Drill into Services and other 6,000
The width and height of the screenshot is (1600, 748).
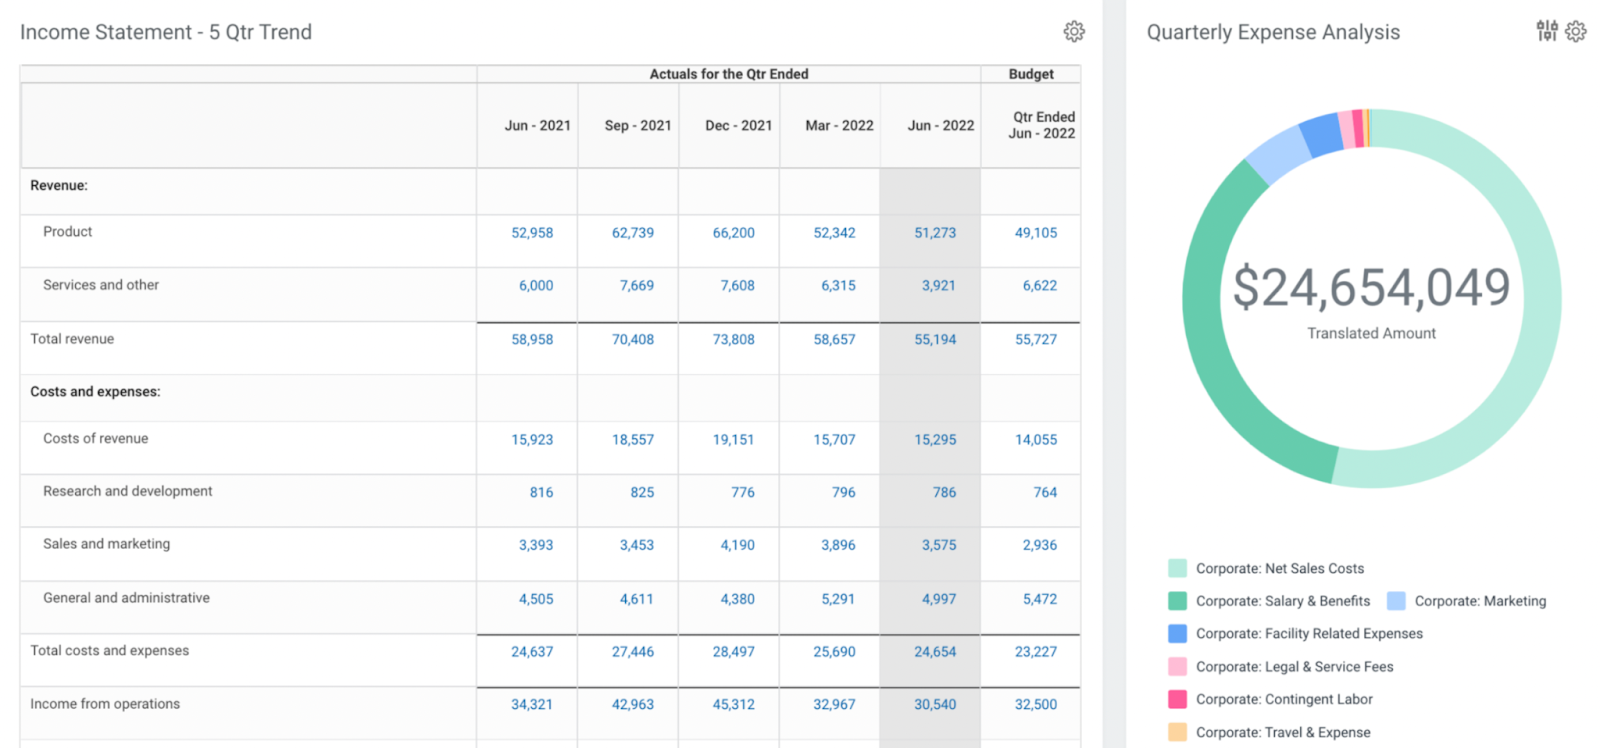tap(536, 286)
